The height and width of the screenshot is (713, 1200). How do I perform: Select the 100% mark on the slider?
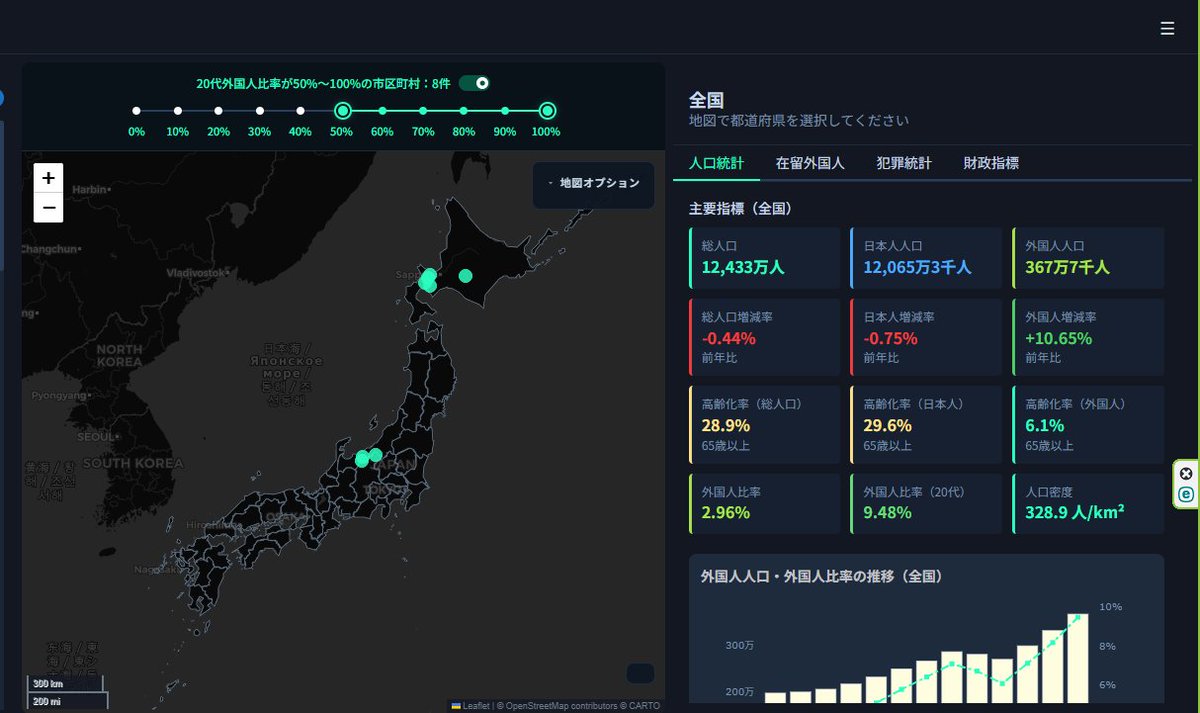click(546, 110)
